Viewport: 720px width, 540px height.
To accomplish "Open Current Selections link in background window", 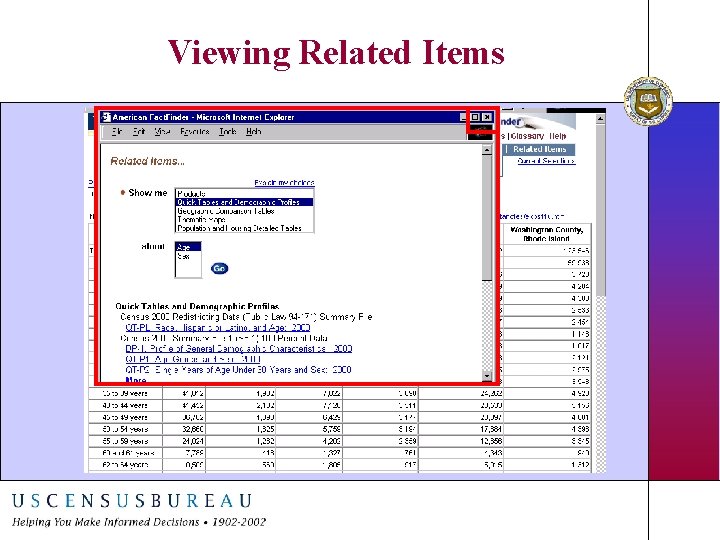I will [x=546, y=161].
